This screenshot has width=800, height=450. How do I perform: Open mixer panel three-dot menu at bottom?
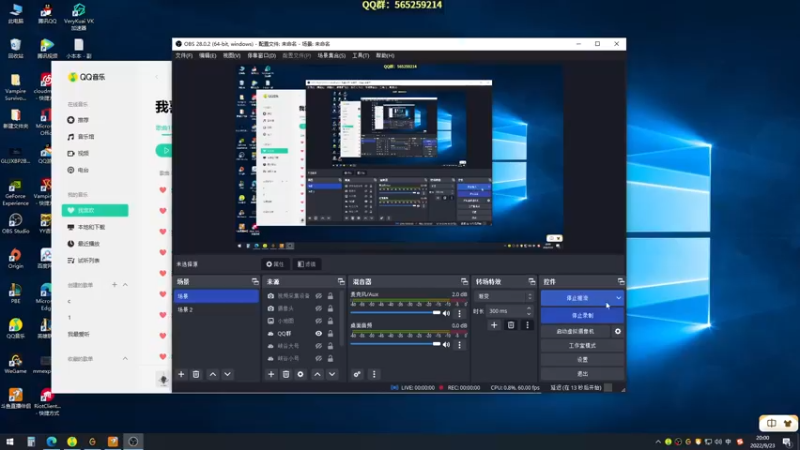coord(374,374)
